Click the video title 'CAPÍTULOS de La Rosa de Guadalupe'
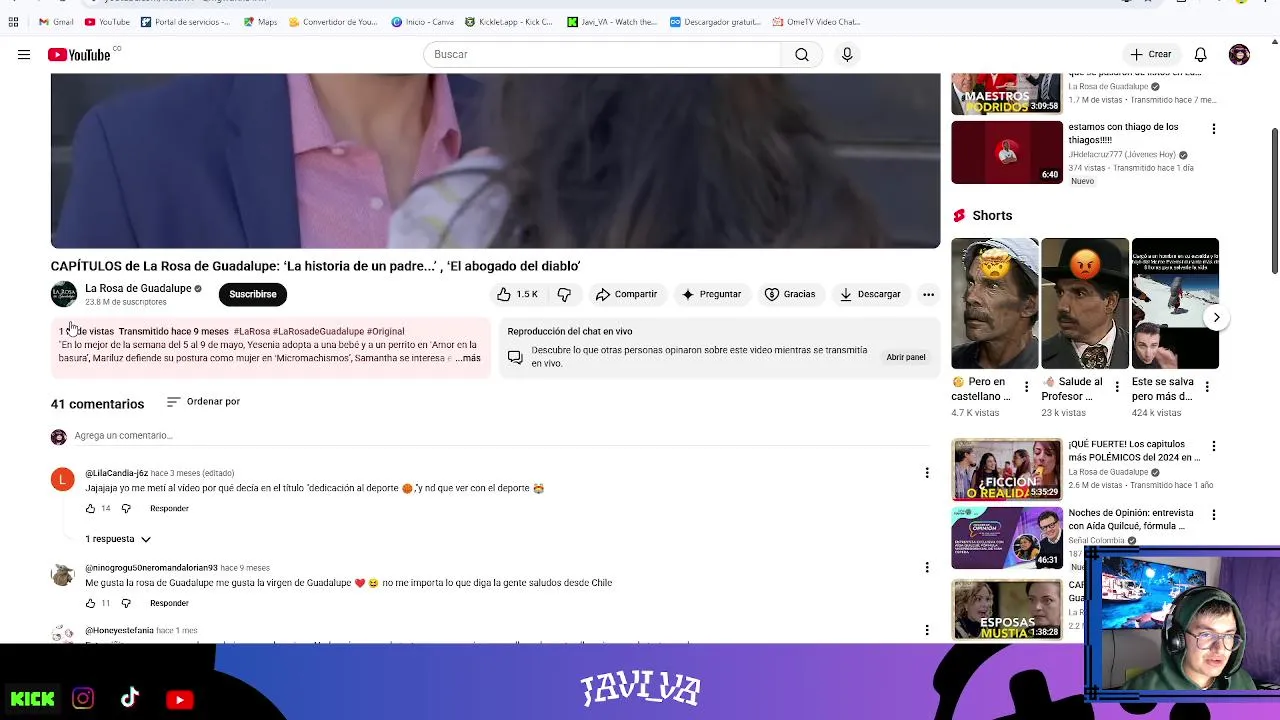 pyautogui.click(x=316, y=266)
